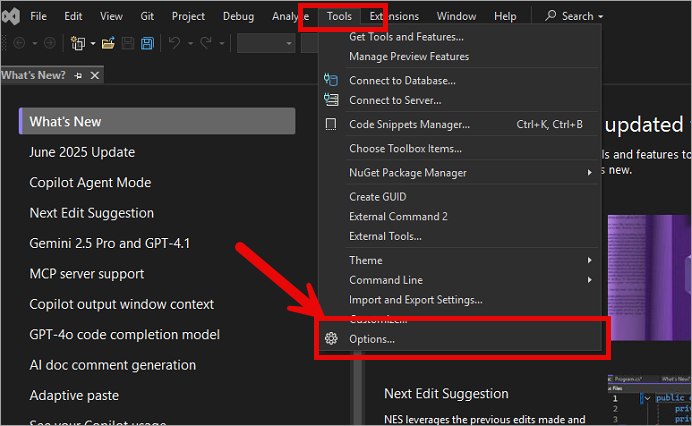Select the What's New list heading

click(x=157, y=121)
